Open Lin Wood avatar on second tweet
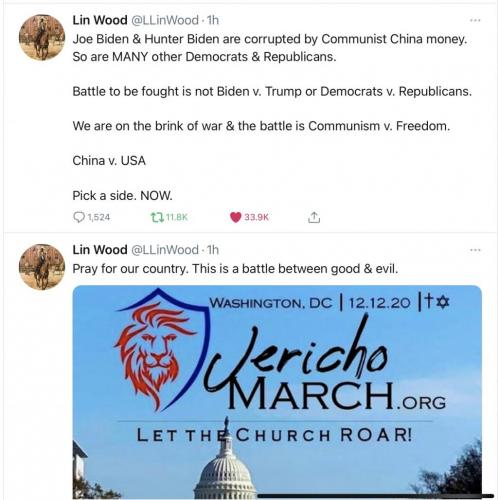 42,267
